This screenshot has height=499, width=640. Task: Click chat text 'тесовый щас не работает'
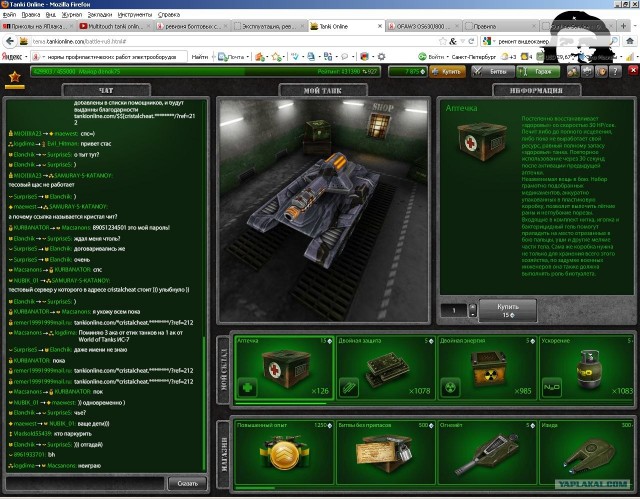click(41, 185)
